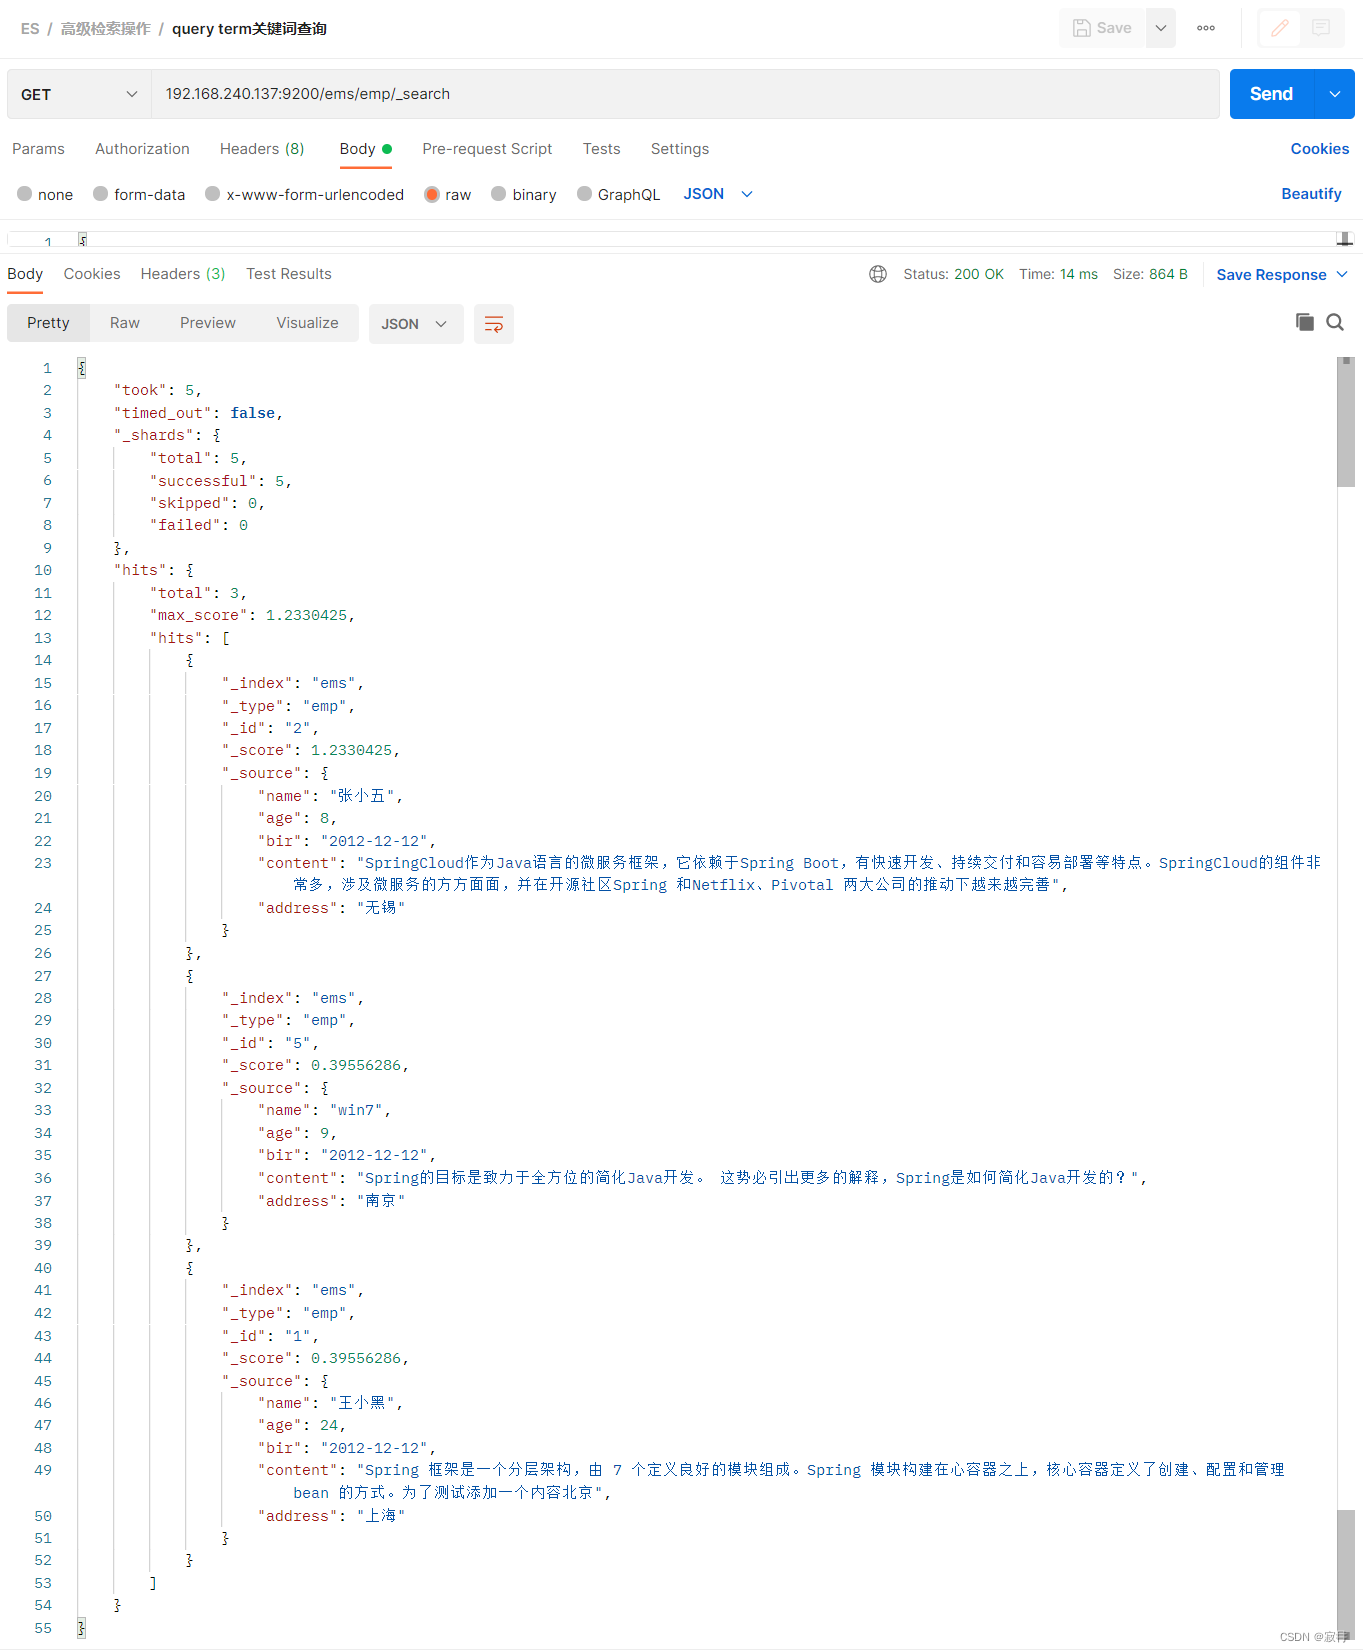Open the Pre-request Script tab
The width and height of the screenshot is (1363, 1652).
click(487, 149)
